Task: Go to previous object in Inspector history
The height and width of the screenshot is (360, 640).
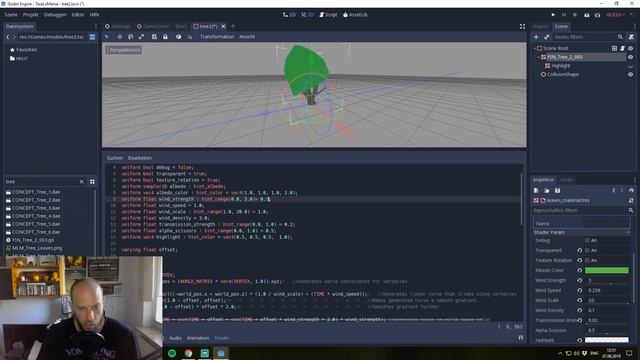Action: [x=613, y=191]
